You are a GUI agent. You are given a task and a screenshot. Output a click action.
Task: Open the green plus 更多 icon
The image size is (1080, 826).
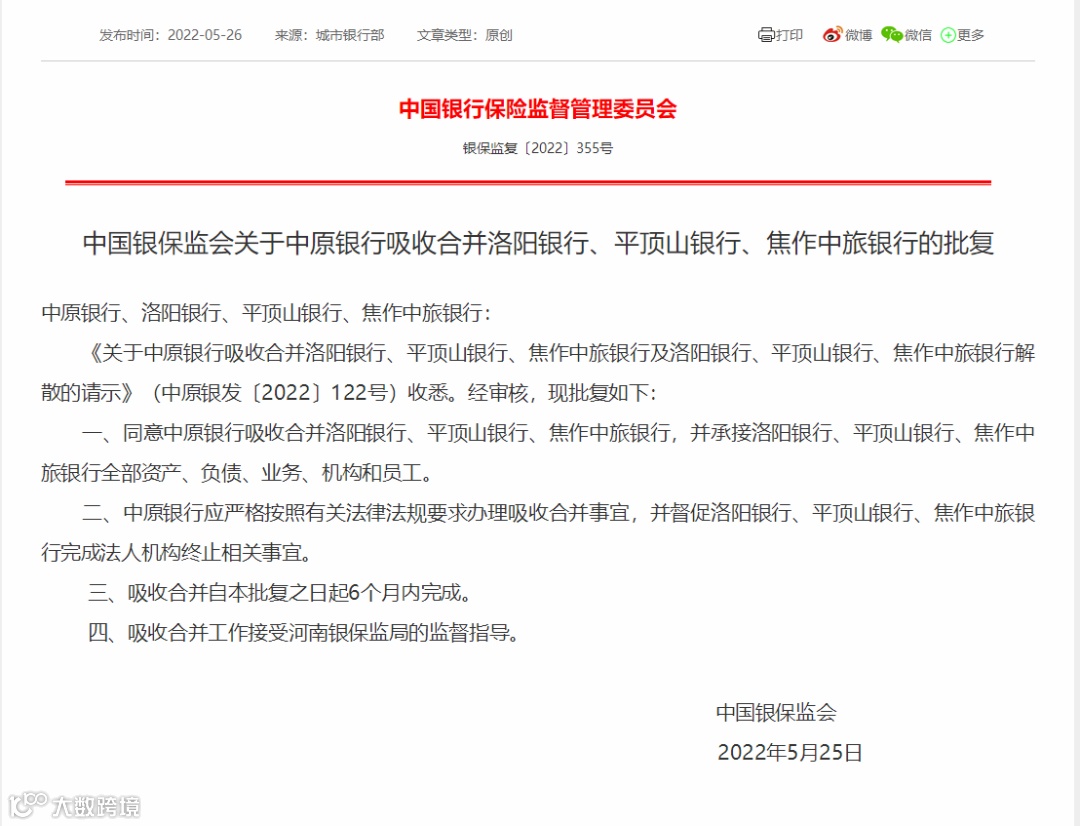[x=948, y=35]
